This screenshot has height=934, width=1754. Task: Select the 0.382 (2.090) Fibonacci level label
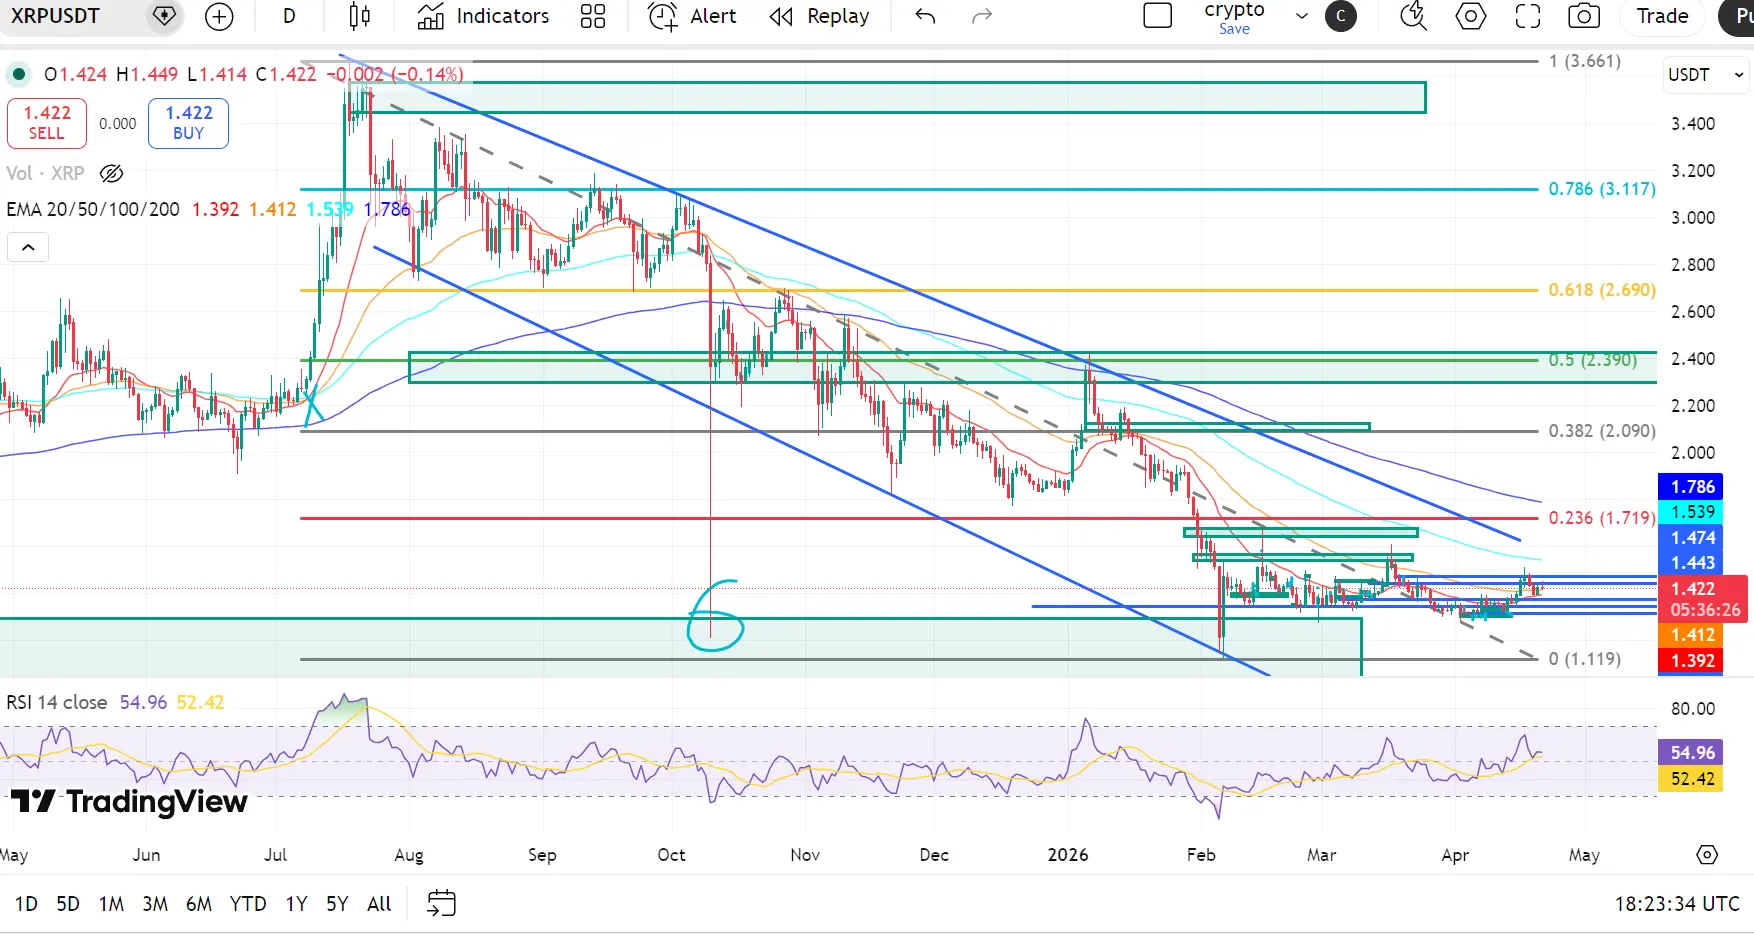click(x=1602, y=431)
